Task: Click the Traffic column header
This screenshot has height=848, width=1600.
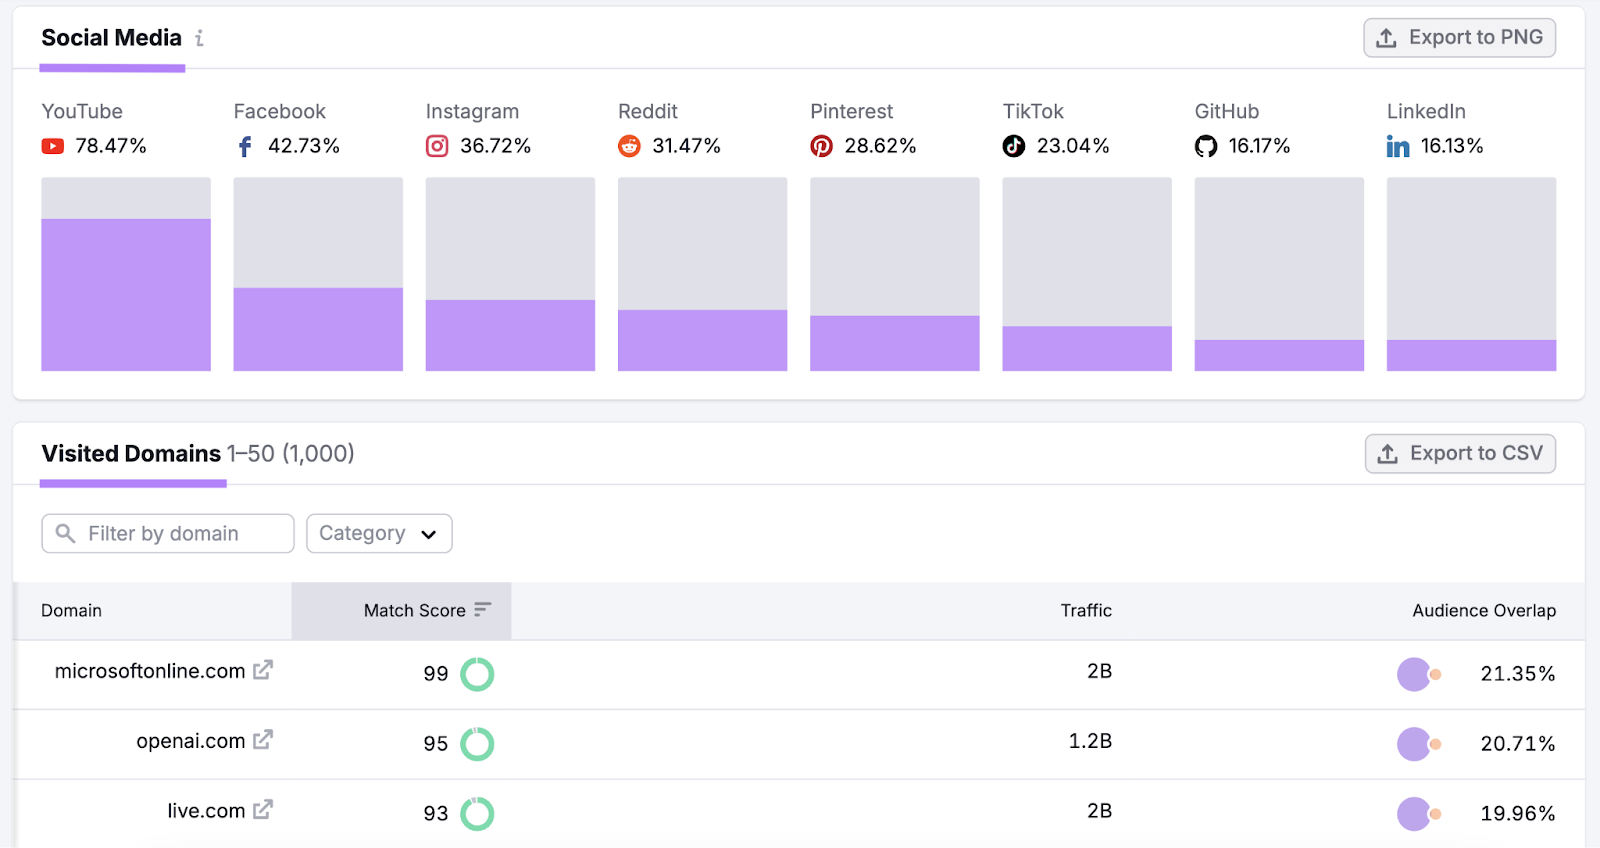Action: click(1086, 611)
